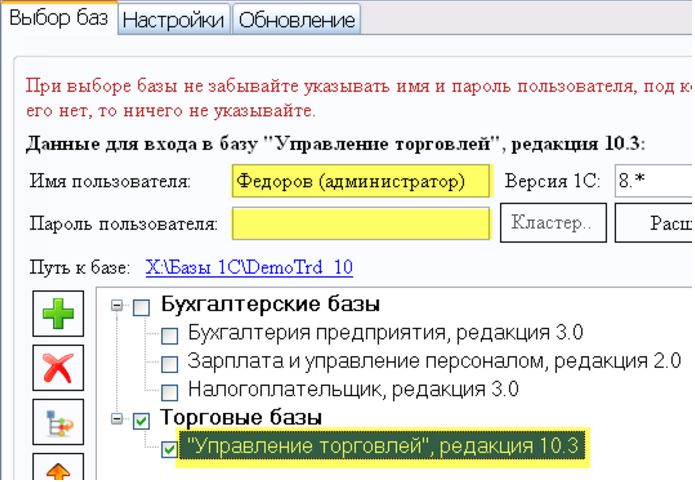Select Бухгалтерия предприятия, редакция 3.0 row
The width and height of the screenshot is (695, 482).
[385, 333]
